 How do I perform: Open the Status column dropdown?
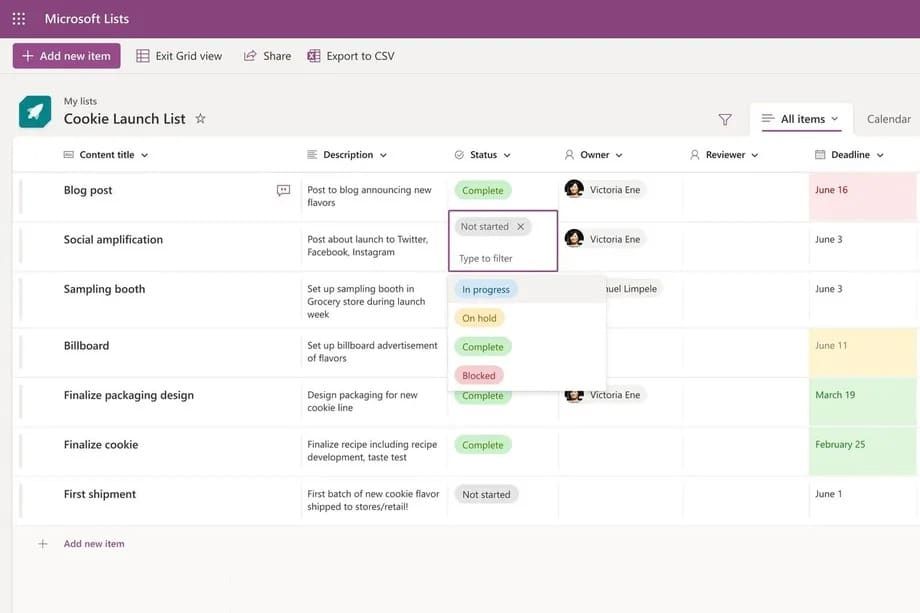(508, 154)
